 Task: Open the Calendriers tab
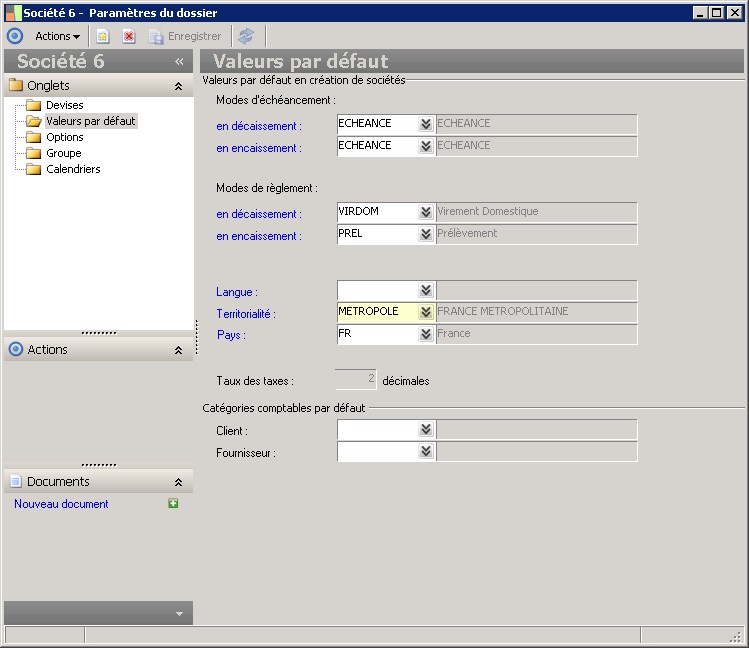point(73,169)
